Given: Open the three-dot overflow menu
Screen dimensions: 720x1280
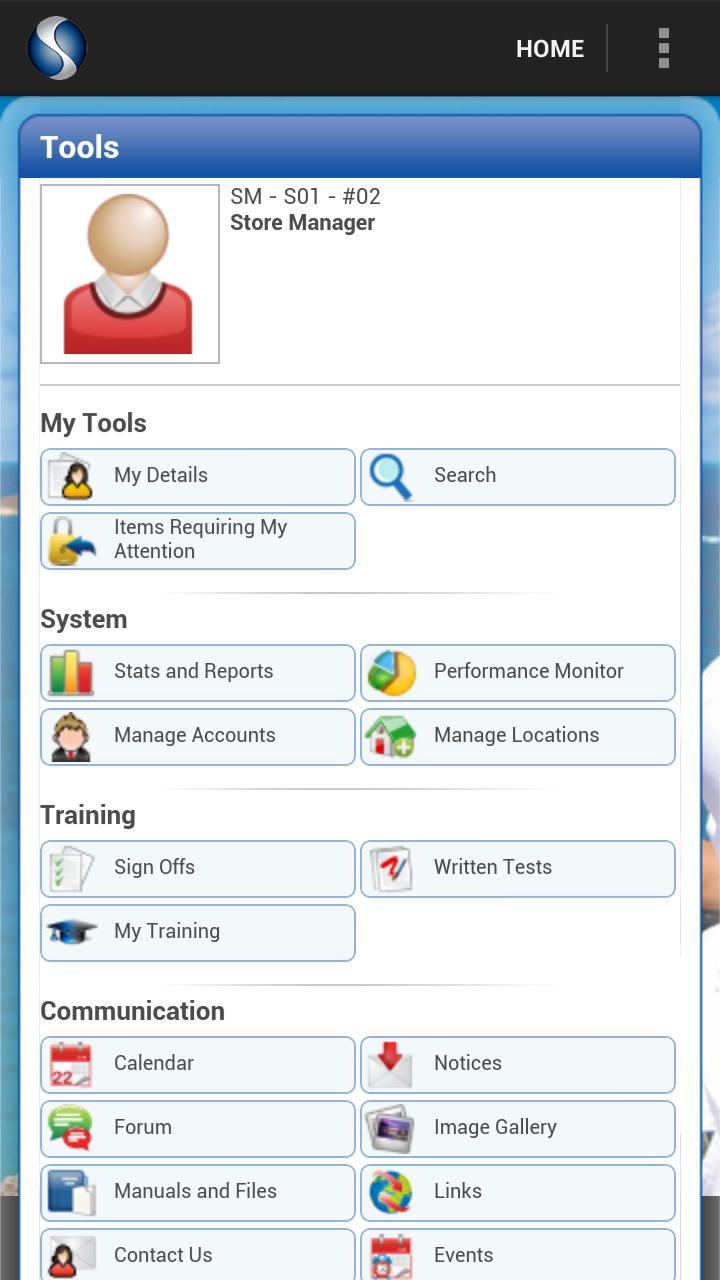Looking at the screenshot, I should tap(663, 48).
